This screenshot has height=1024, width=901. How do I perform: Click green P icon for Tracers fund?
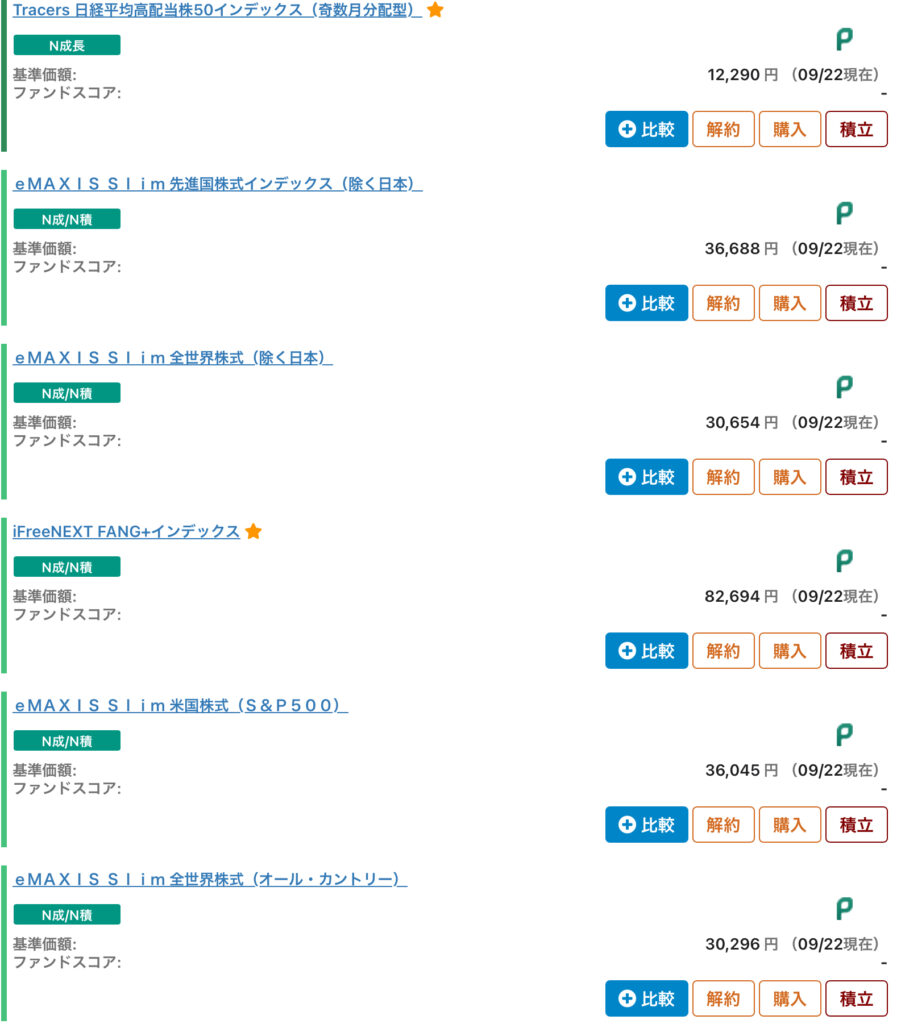[x=844, y=40]
